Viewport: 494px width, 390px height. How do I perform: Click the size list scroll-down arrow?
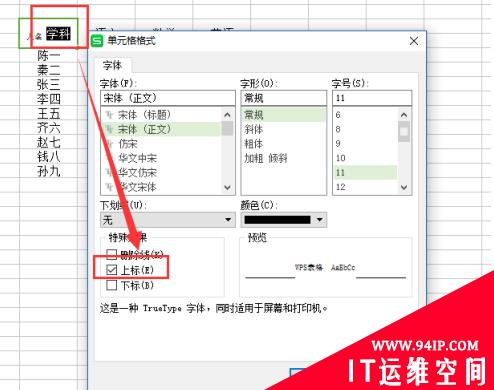click(404, 187)
